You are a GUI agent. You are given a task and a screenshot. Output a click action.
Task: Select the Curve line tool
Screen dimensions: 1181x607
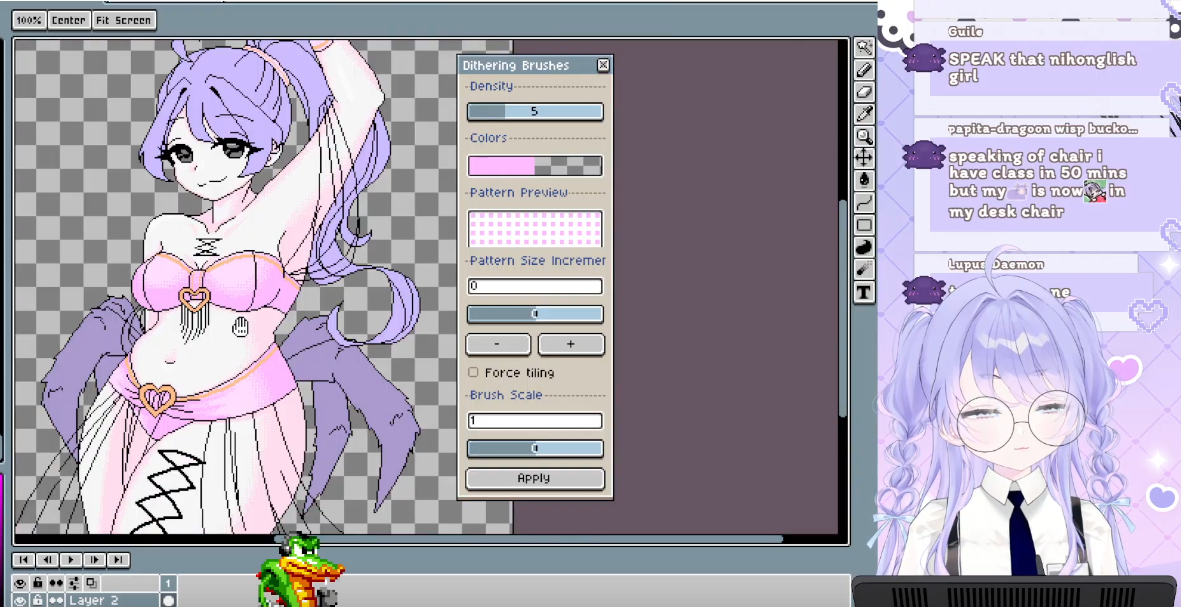coord(864,203)
